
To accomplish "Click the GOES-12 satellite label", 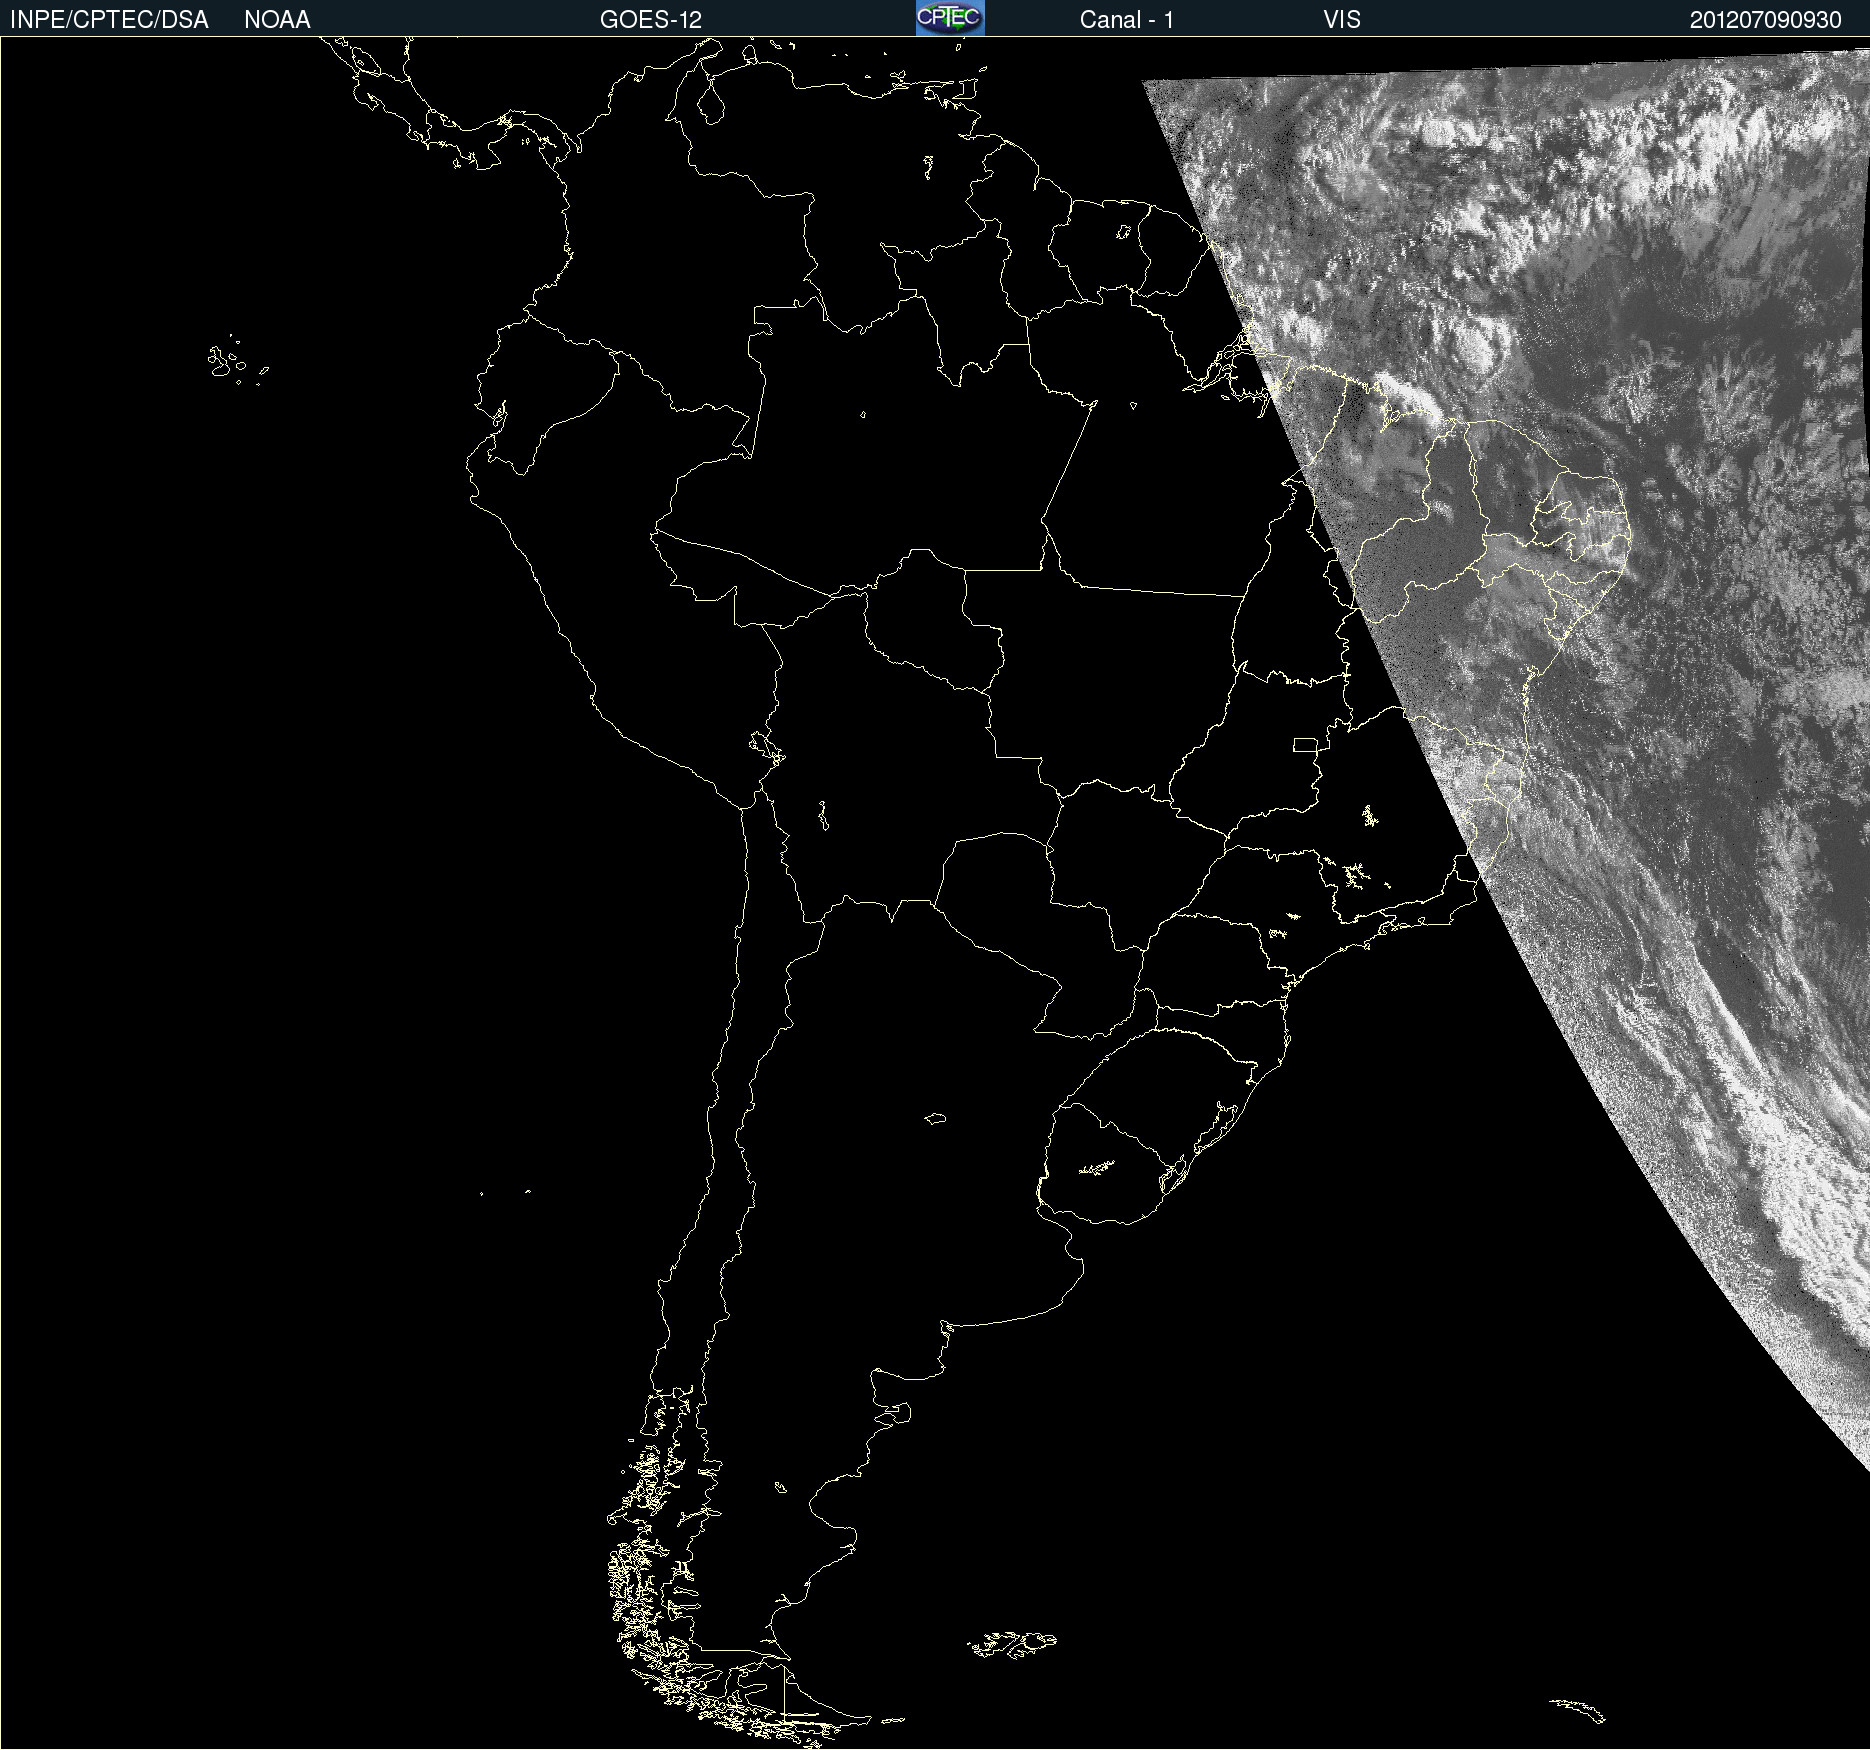I will (651, 20).
